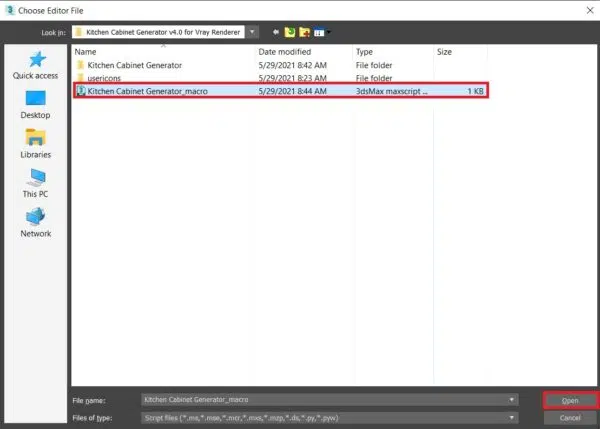This screenshot has width=600, height=429.
Task: Click the Kitchen Cabinet Generator_macro script icon
Action: 81,91
